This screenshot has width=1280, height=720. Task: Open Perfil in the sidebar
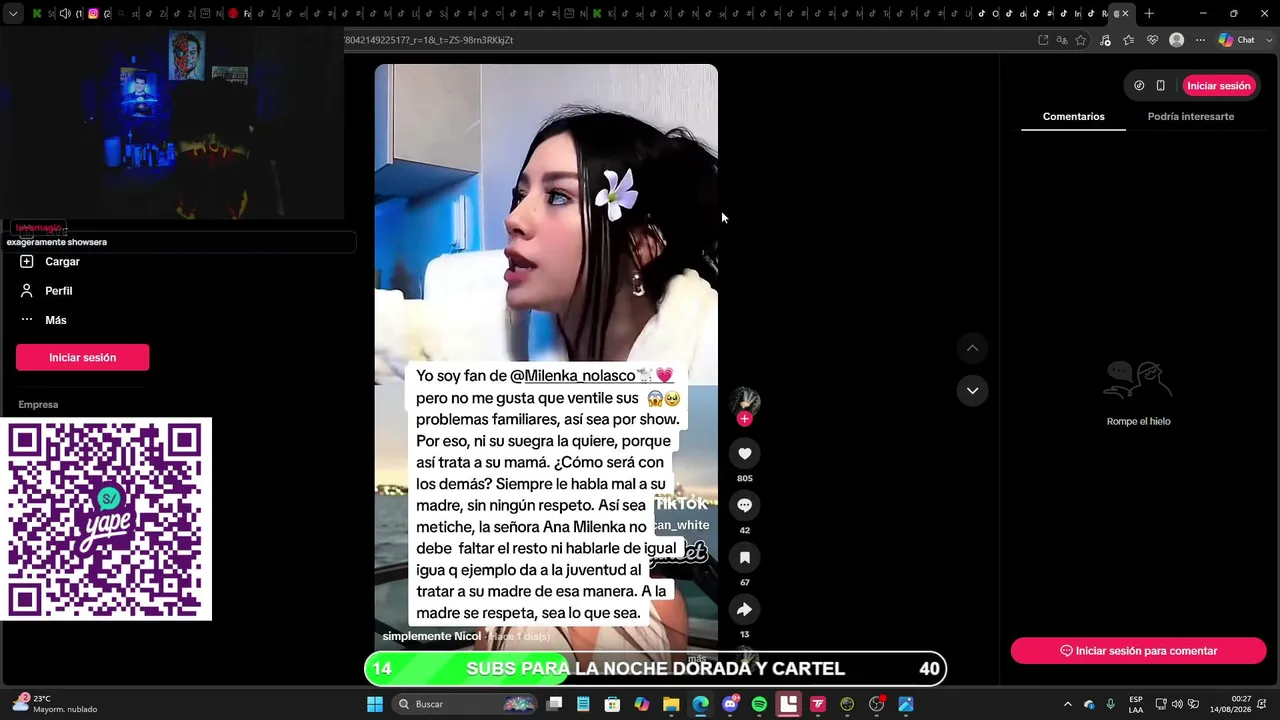(x=58, y=291)
